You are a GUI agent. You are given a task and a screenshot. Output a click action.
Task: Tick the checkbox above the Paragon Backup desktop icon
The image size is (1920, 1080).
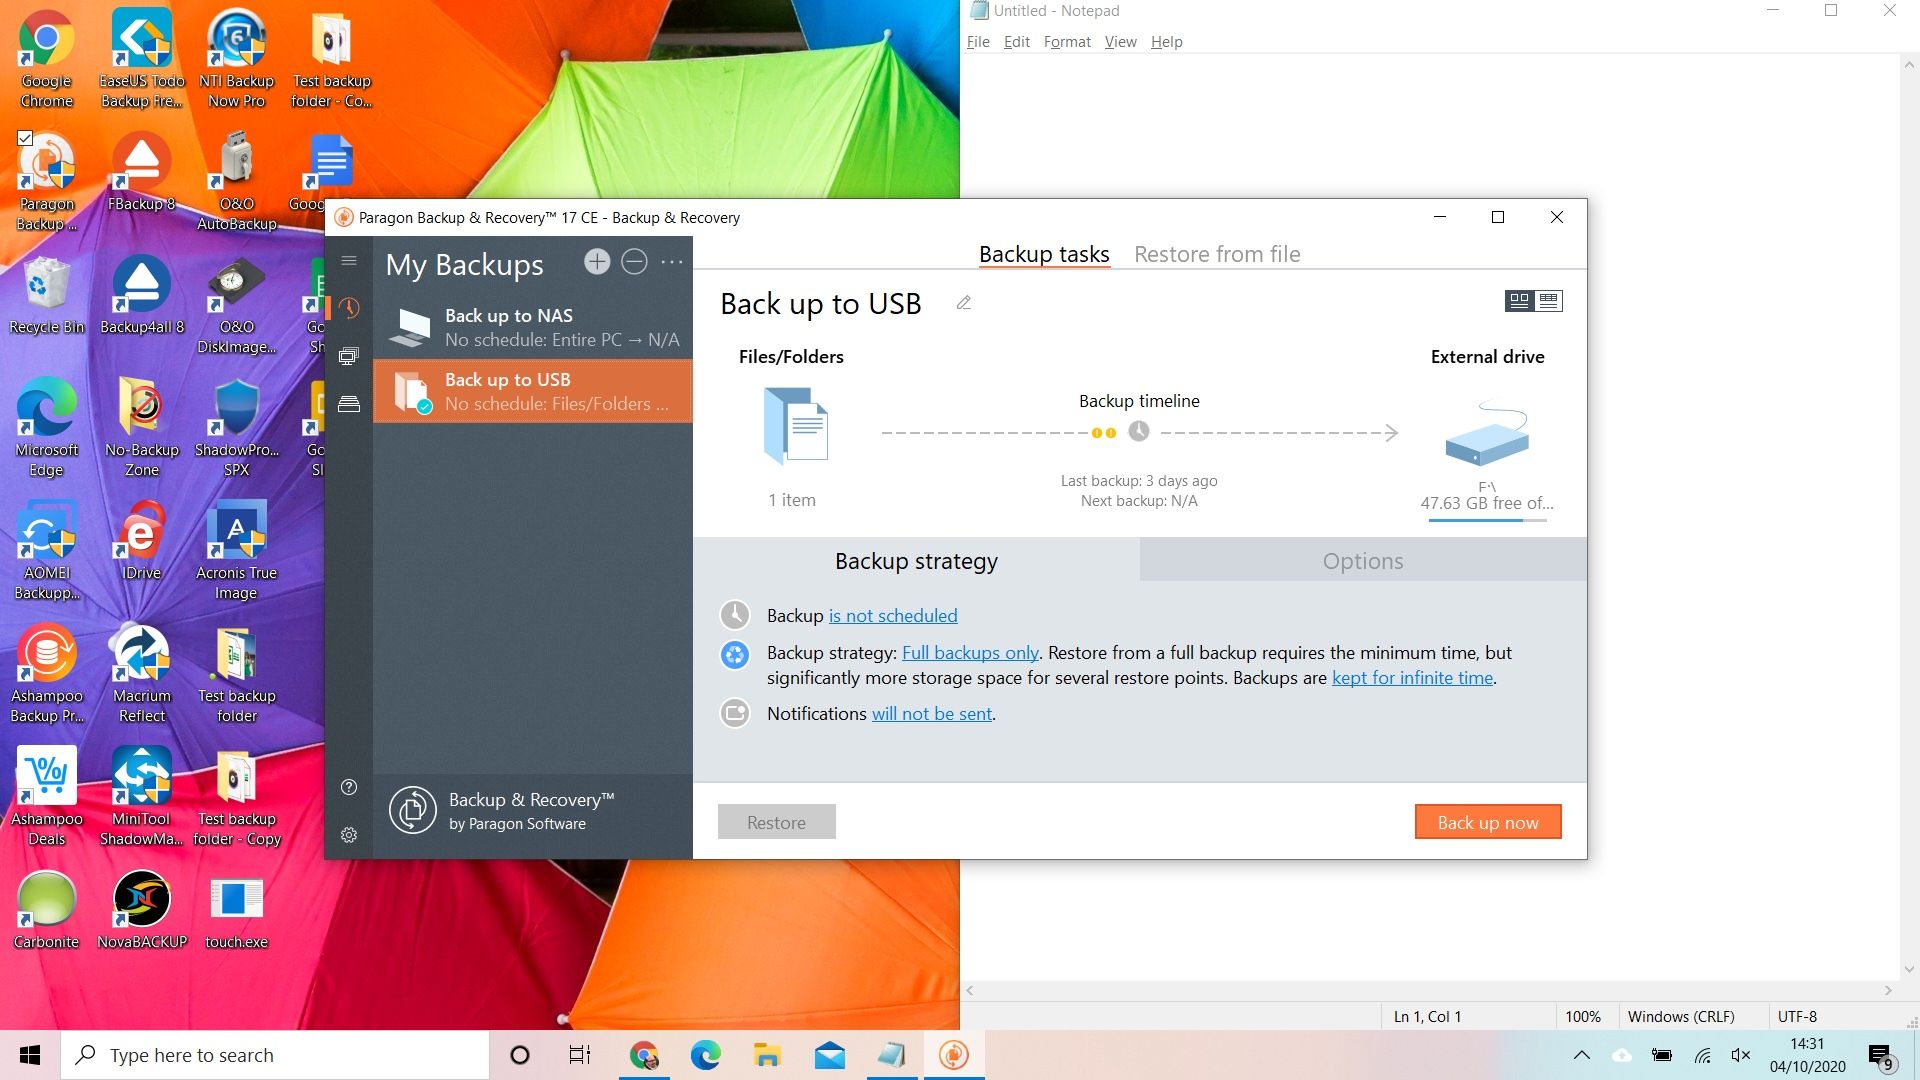tap(26, 138)
